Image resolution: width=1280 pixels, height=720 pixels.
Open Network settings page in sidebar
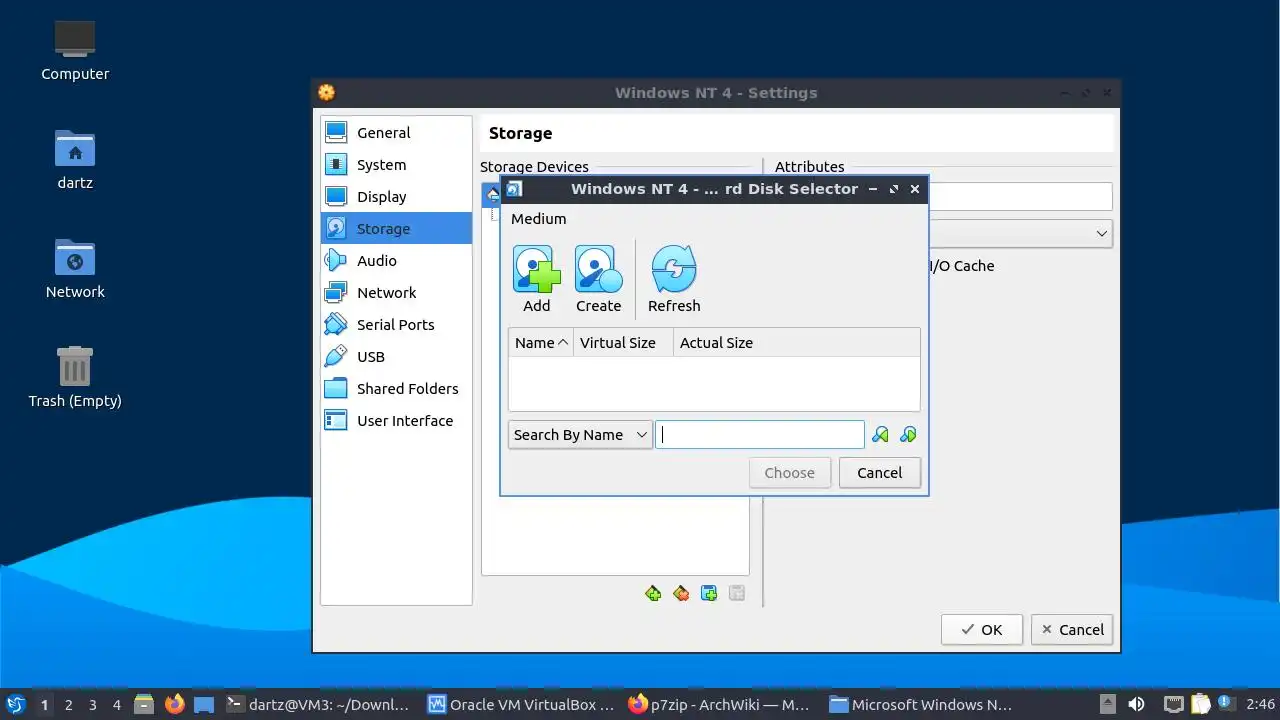[x=396, y=293]
